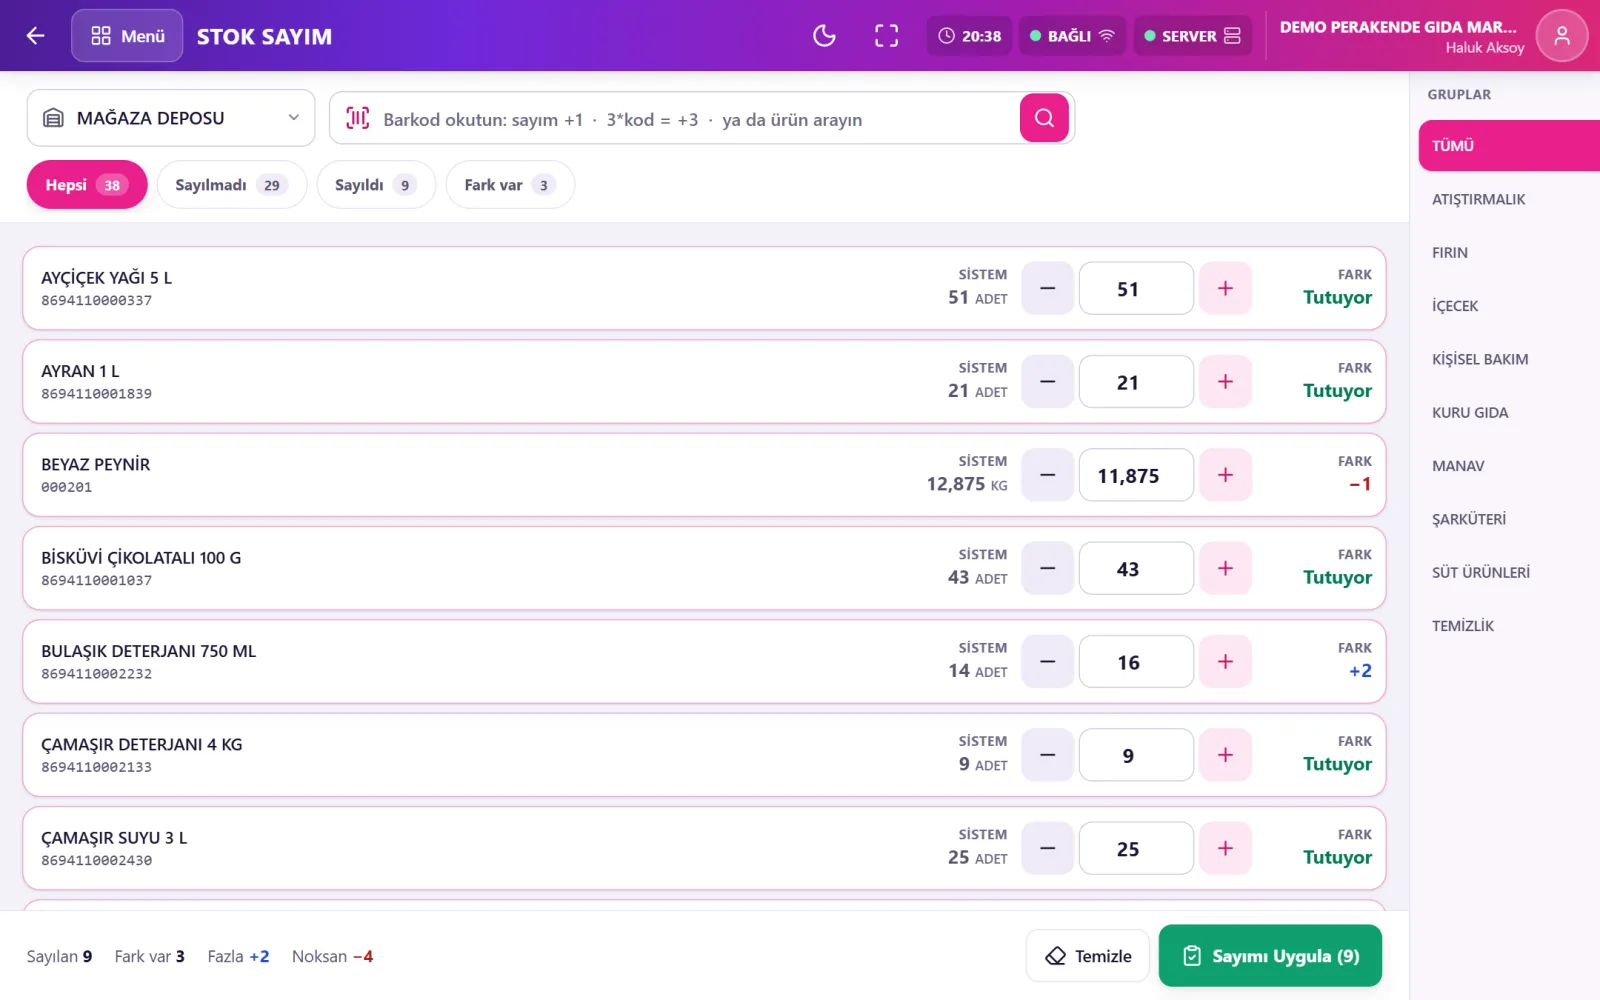The height and width of the screenshot is (1000, 1600).
Task: Select the Sayıldı filter tab
Action: click(376, 185)
